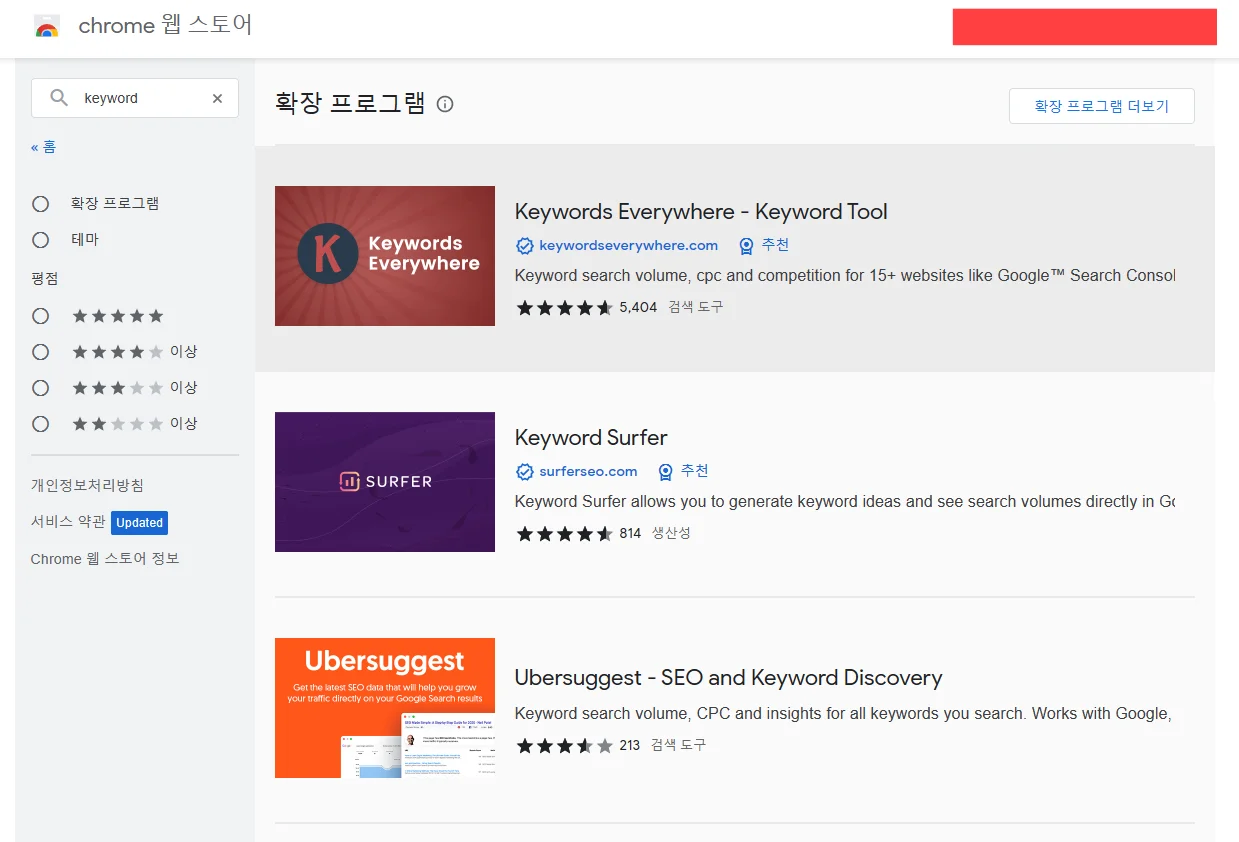This screenshot has width=1239, height=842.
Task: Select the five-star rating filter
Action: 41,316
